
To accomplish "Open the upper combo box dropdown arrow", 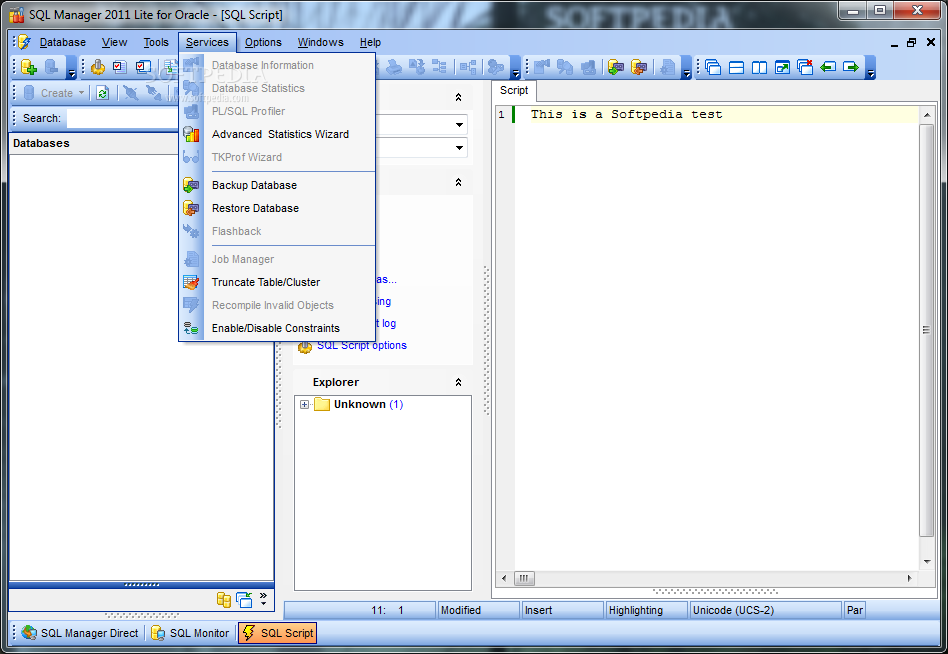I will (459, 125).
